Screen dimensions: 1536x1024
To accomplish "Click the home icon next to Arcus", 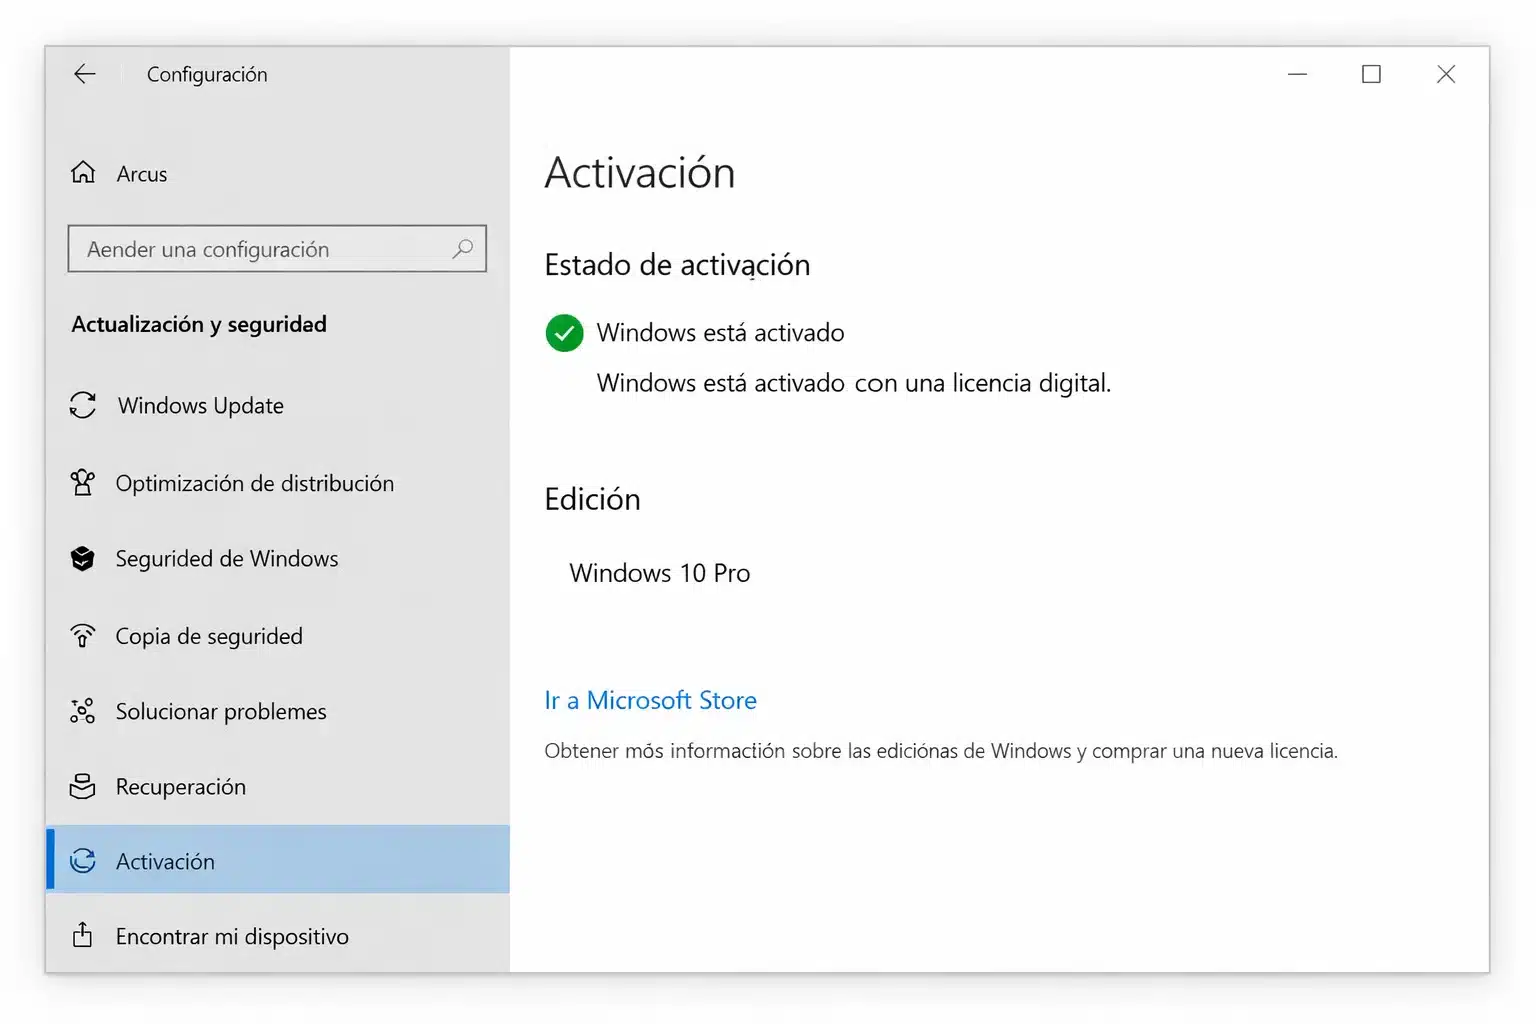I will point(84,172).
